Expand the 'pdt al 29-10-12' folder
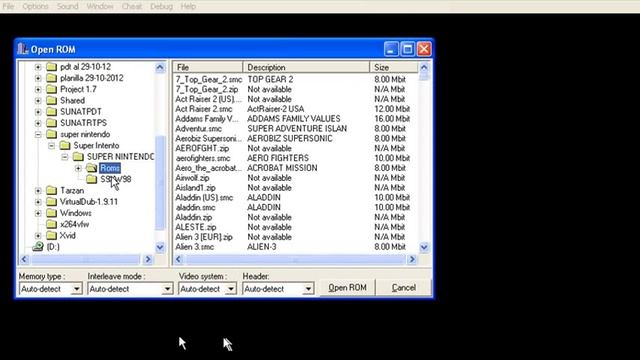Viewport: 640px width, 360px height. [x=38, y=67]
